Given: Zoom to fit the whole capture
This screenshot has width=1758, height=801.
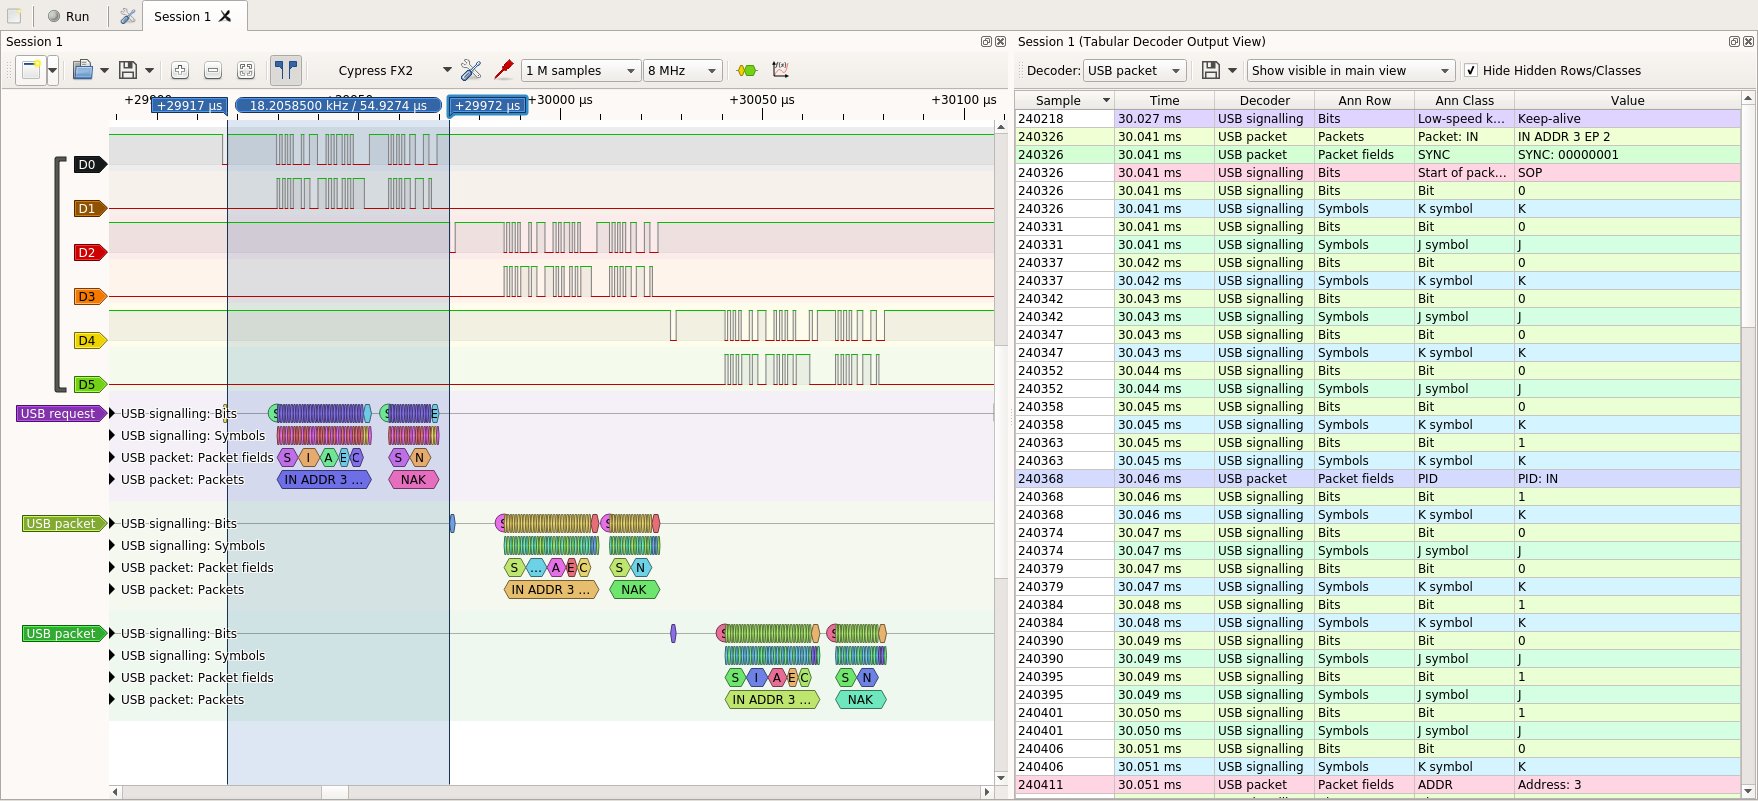Looking at the screenshot, I should (x=246, y=70).
